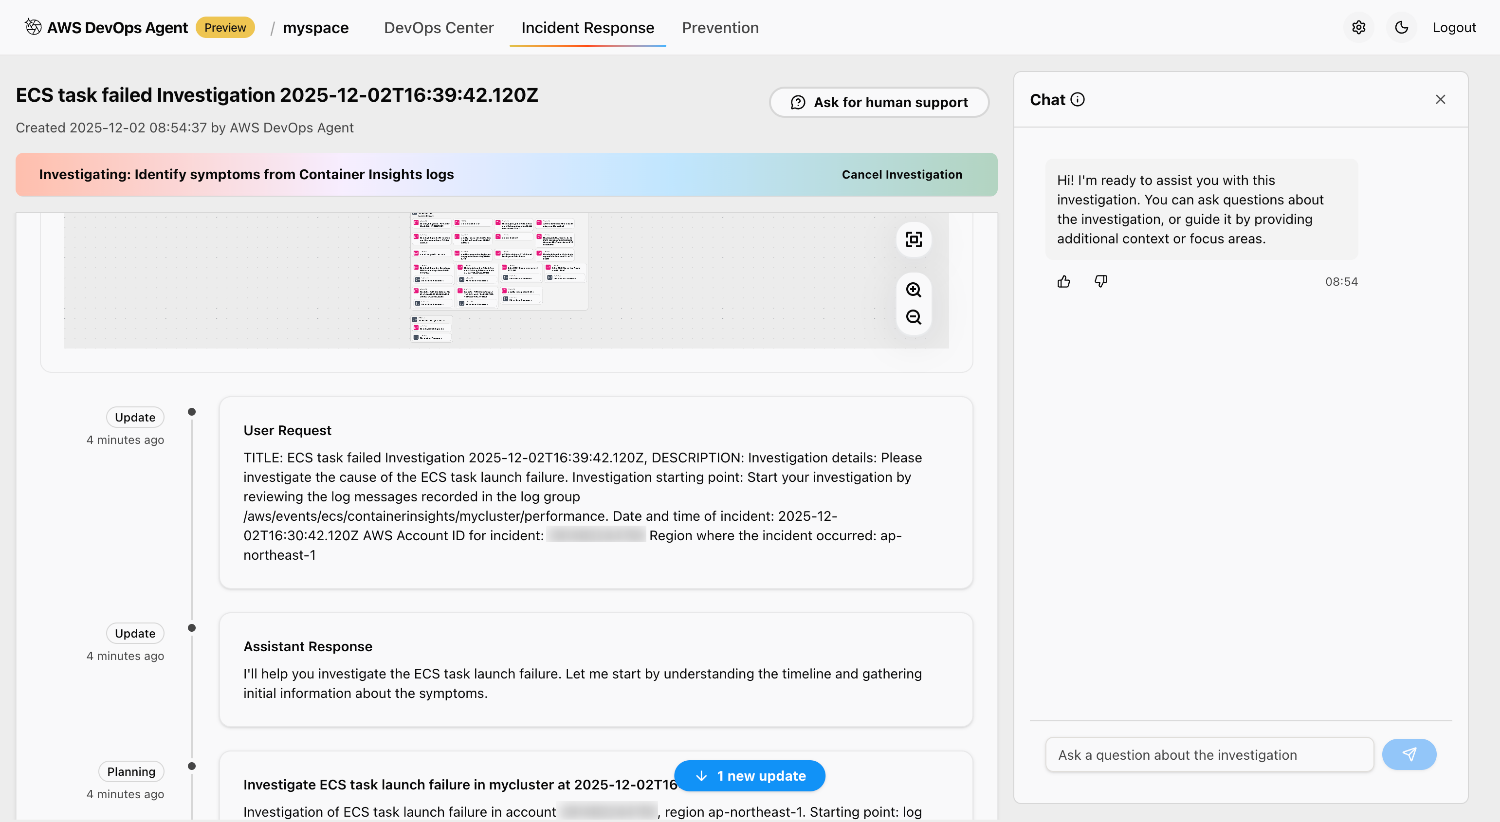Viewport: 1500px width, 822px height.
Task: Click '4 minutes ago' under the Planning badge
Action: [x=125, y=795]
